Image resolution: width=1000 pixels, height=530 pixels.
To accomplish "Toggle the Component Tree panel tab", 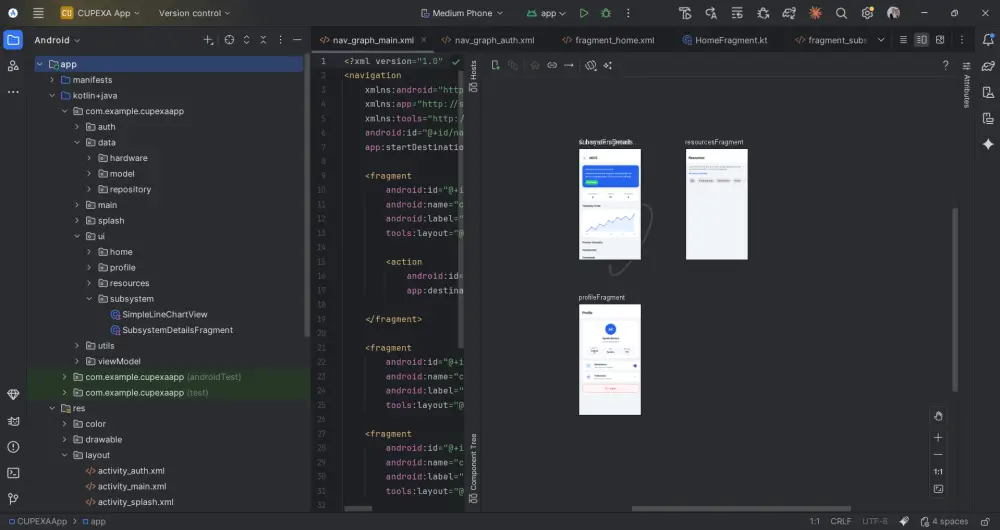I will pyautogui.click(x=473, y=468).
